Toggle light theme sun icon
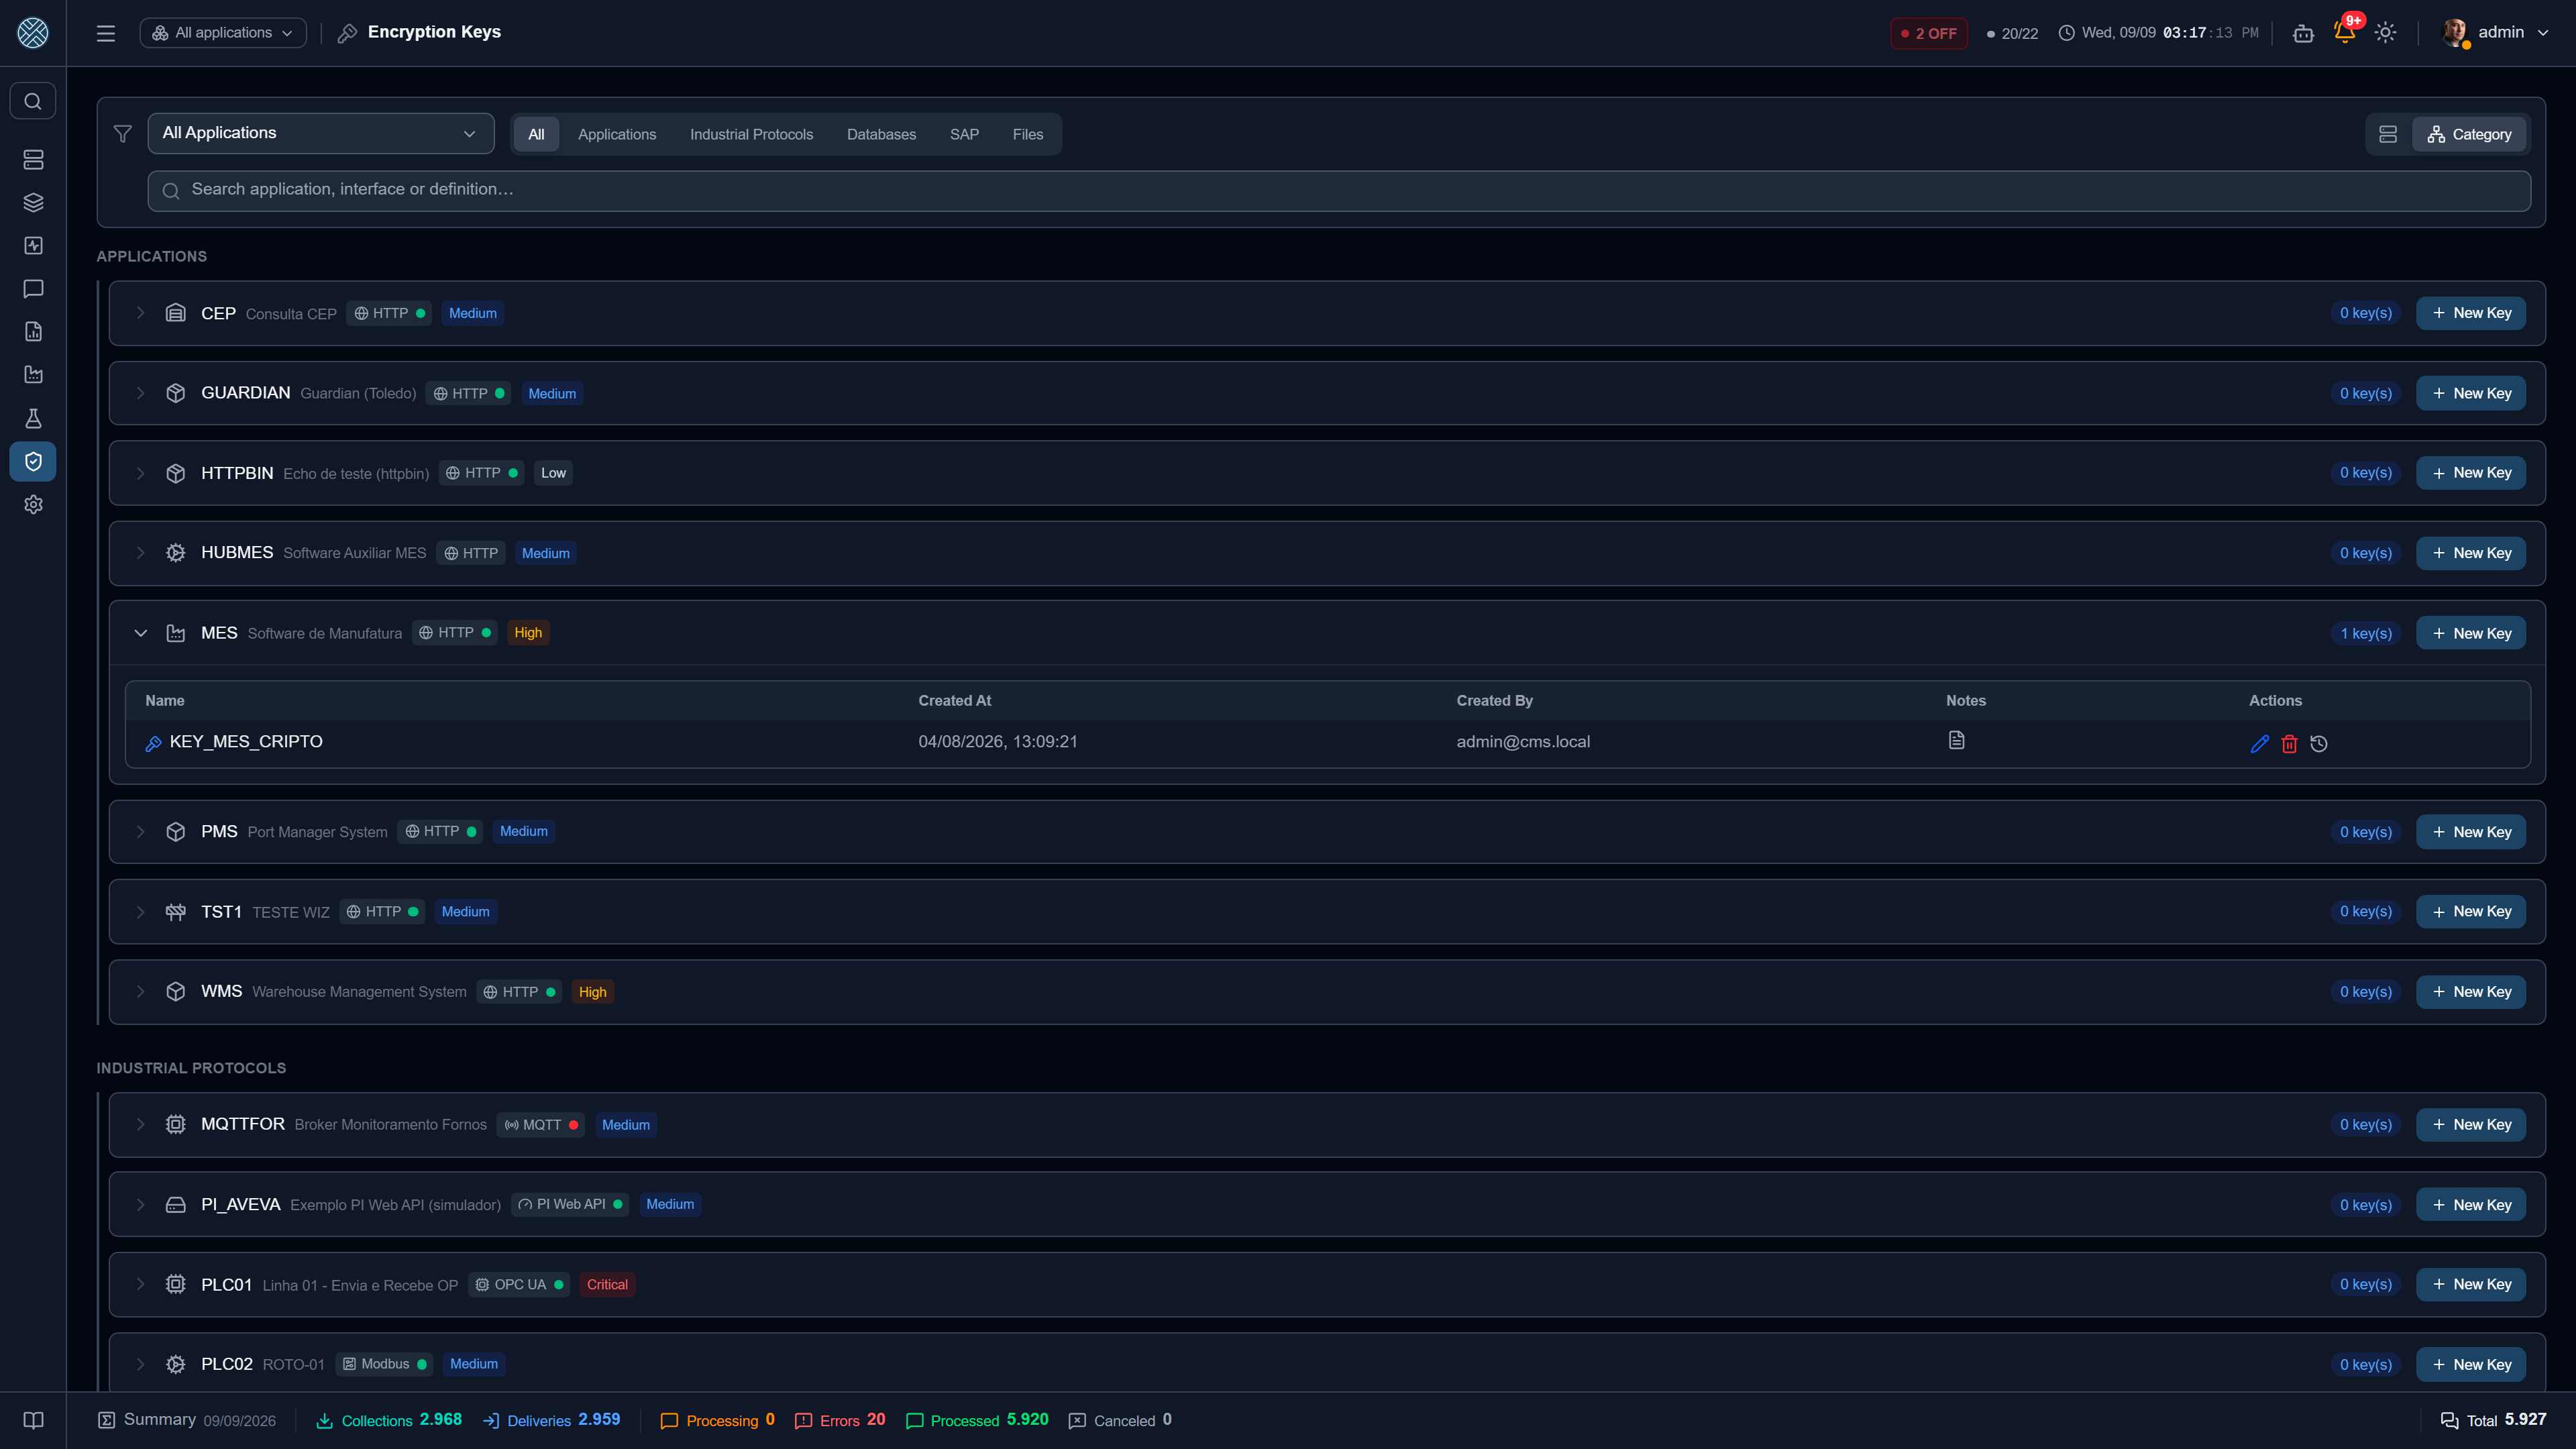The width and height of the screenshot is (2576, 1449). [x=2385, y=33]
